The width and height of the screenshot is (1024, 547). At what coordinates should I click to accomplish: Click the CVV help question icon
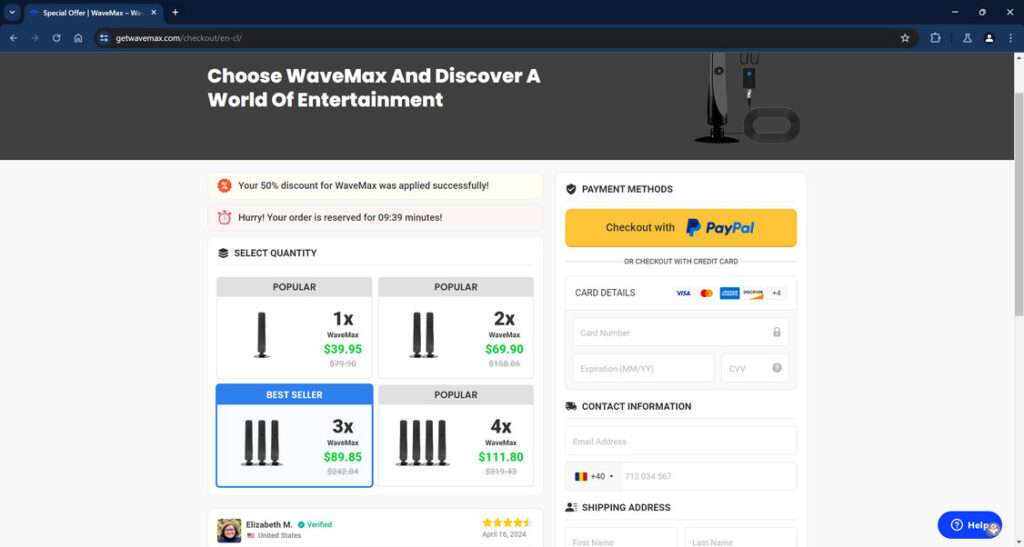pyautogui.click(x=776, y=367)
